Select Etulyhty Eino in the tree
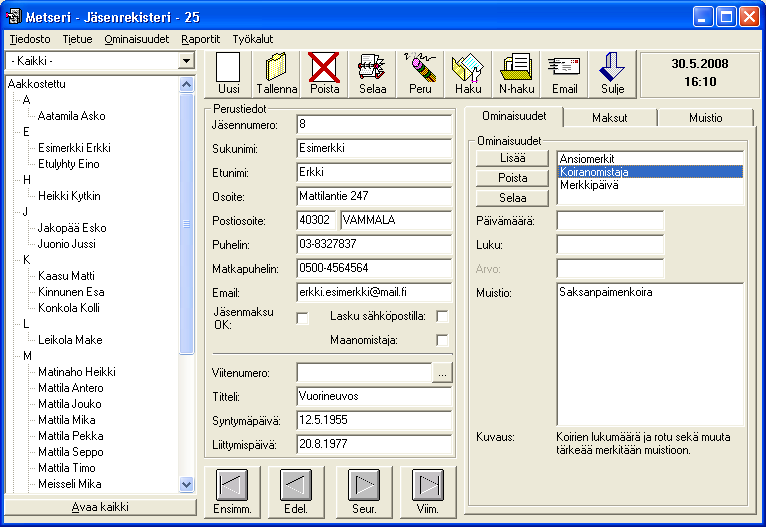The image size is (766, 527). coord(68,164)
